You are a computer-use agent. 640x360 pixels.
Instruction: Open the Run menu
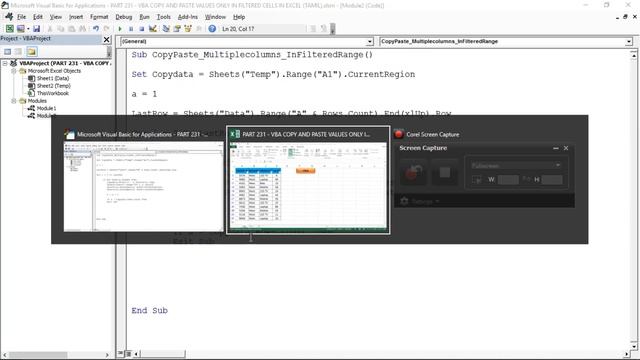point(144,17)
